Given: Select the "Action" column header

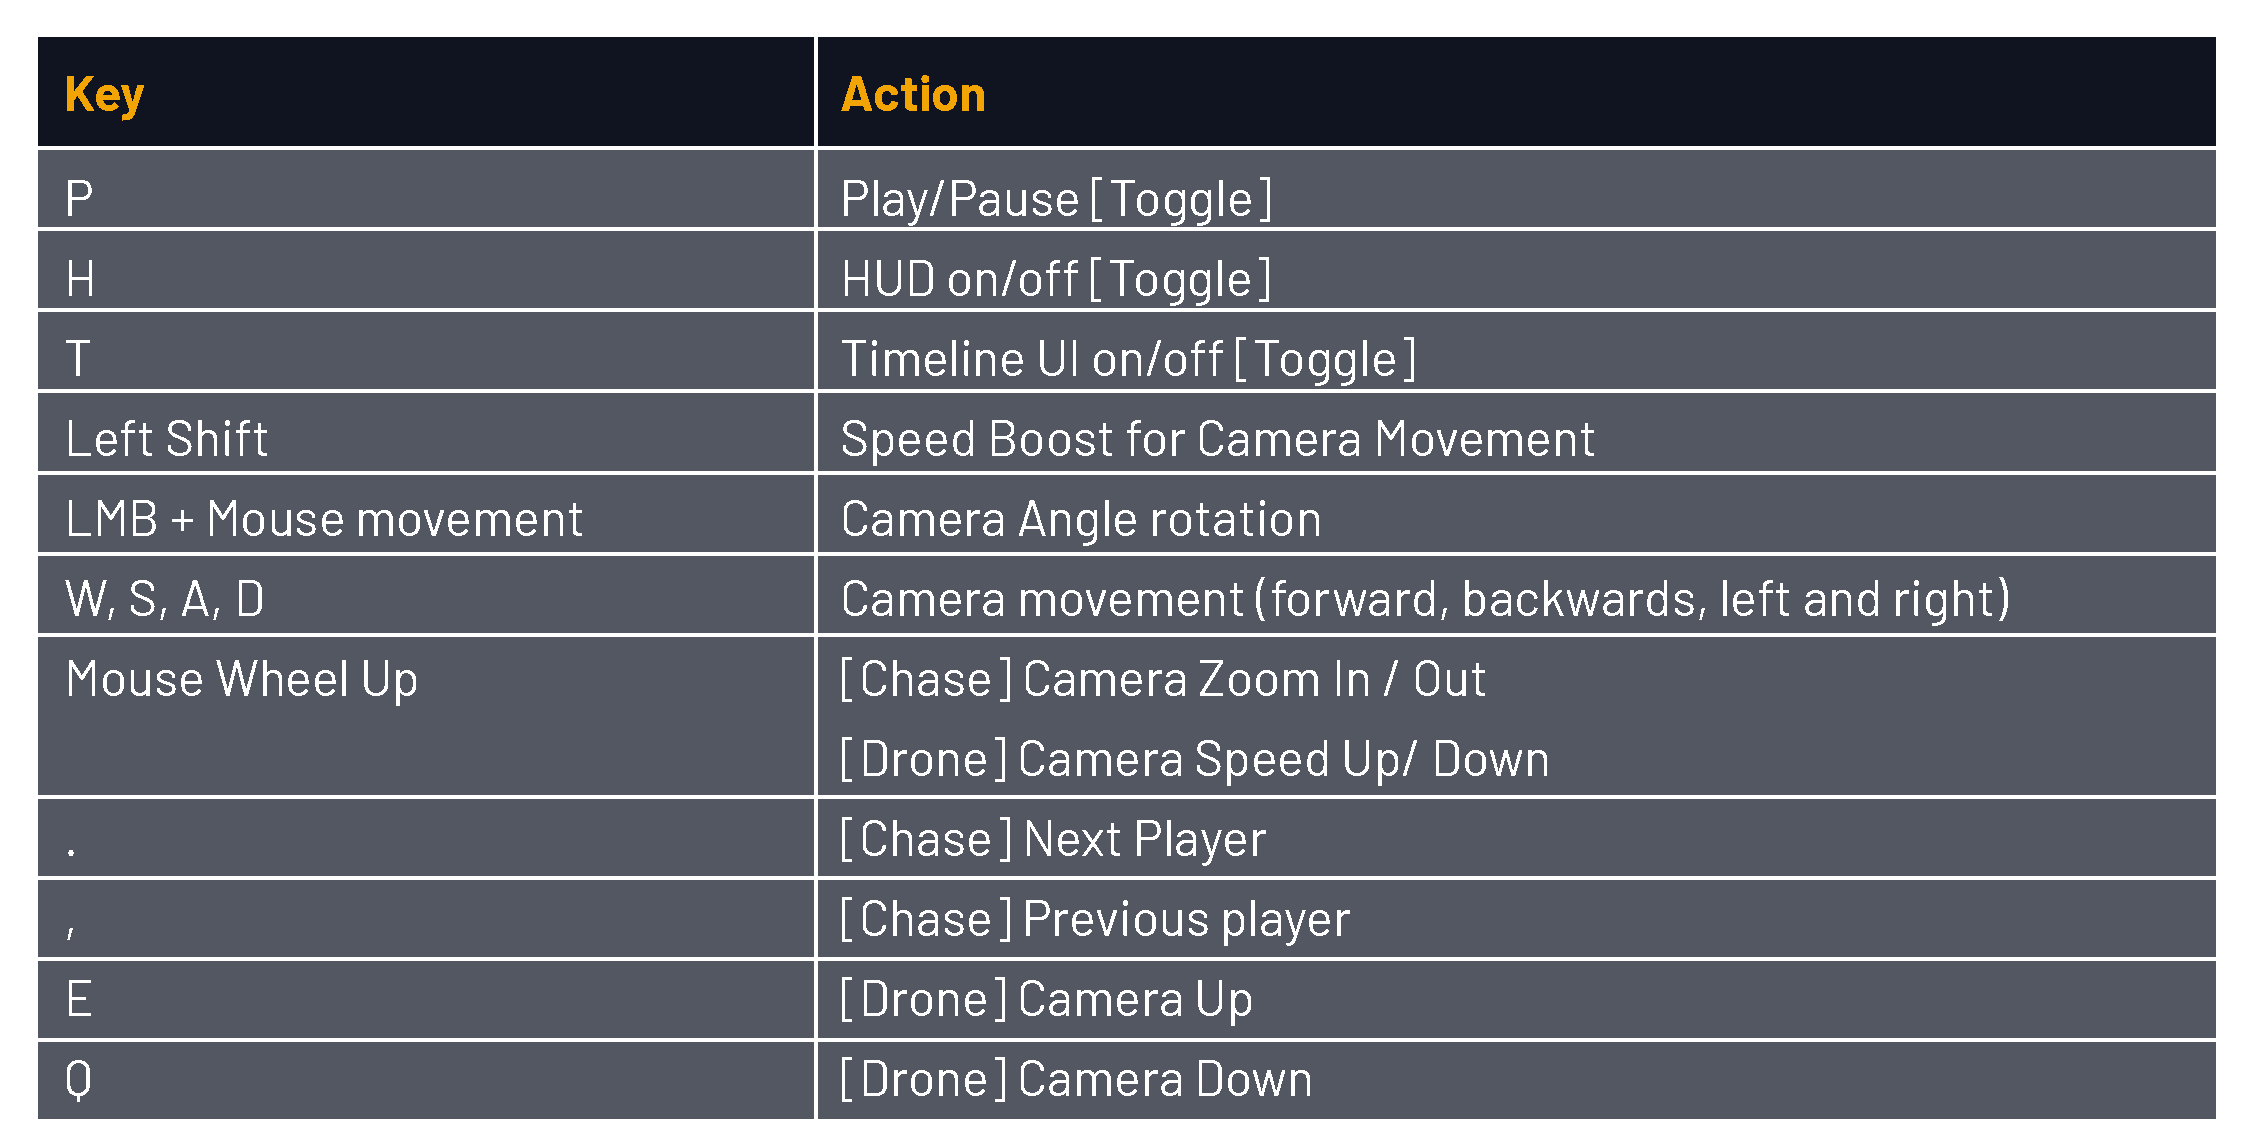Looking at the screenshot, I should 913,95.
